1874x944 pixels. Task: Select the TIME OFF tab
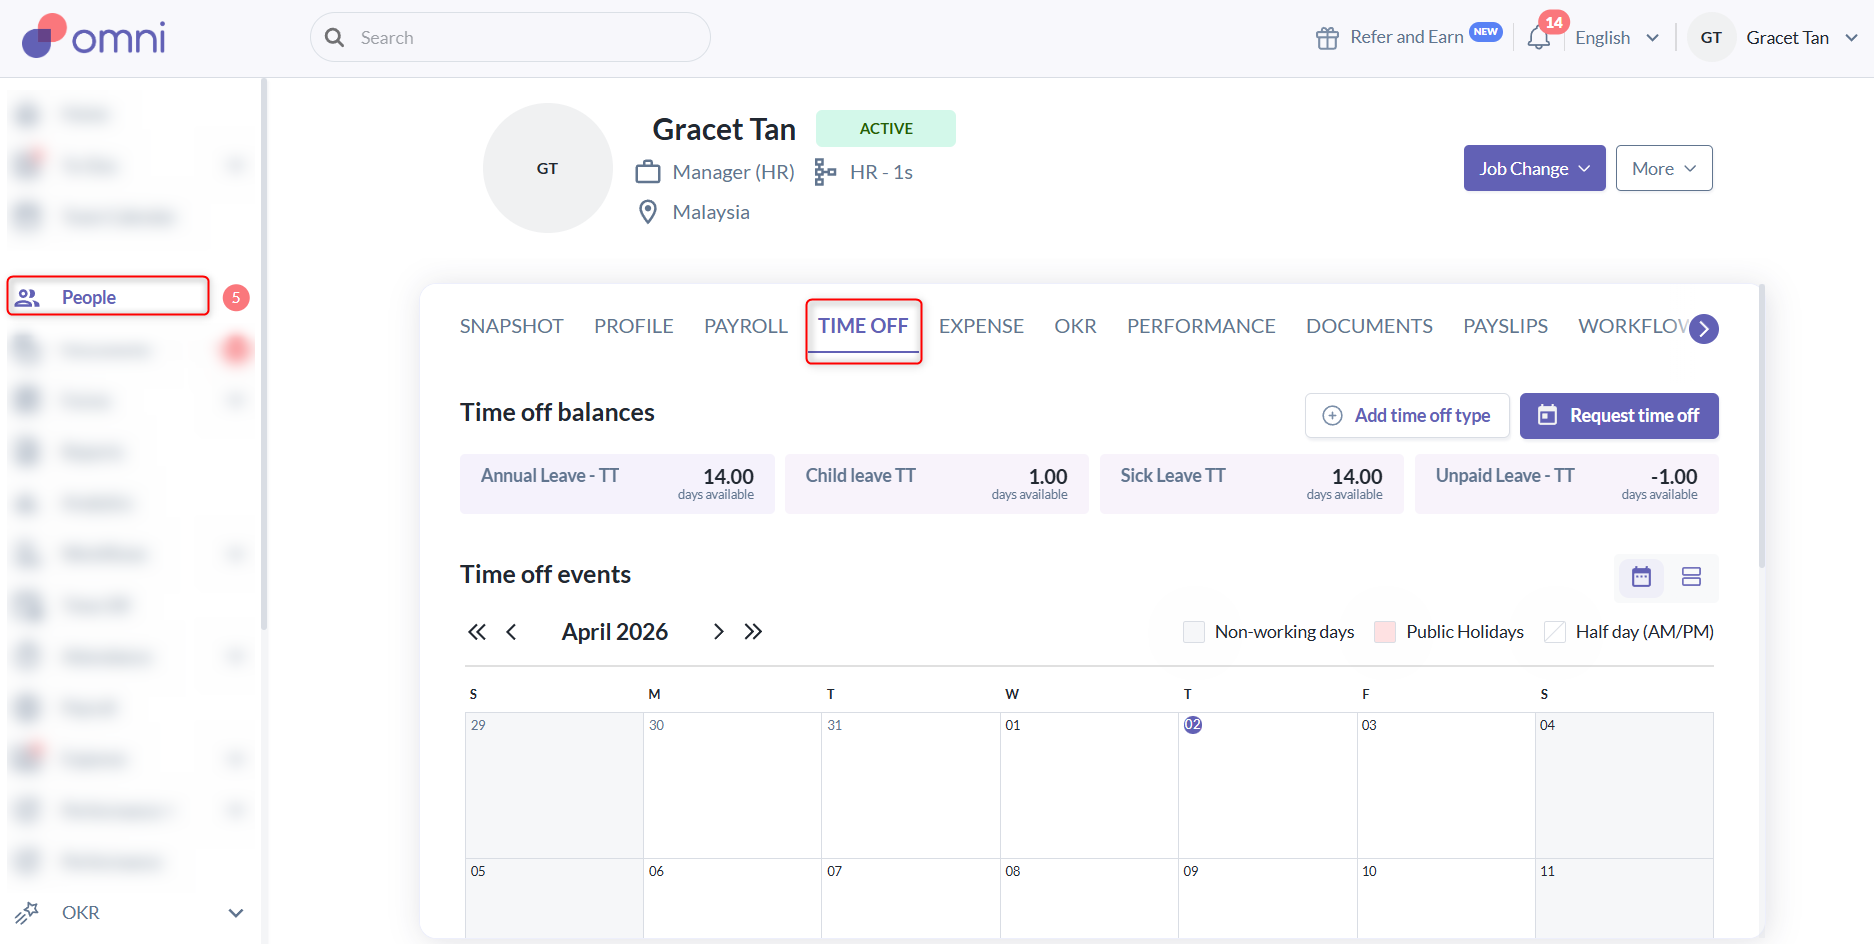[x=863, y=326]
